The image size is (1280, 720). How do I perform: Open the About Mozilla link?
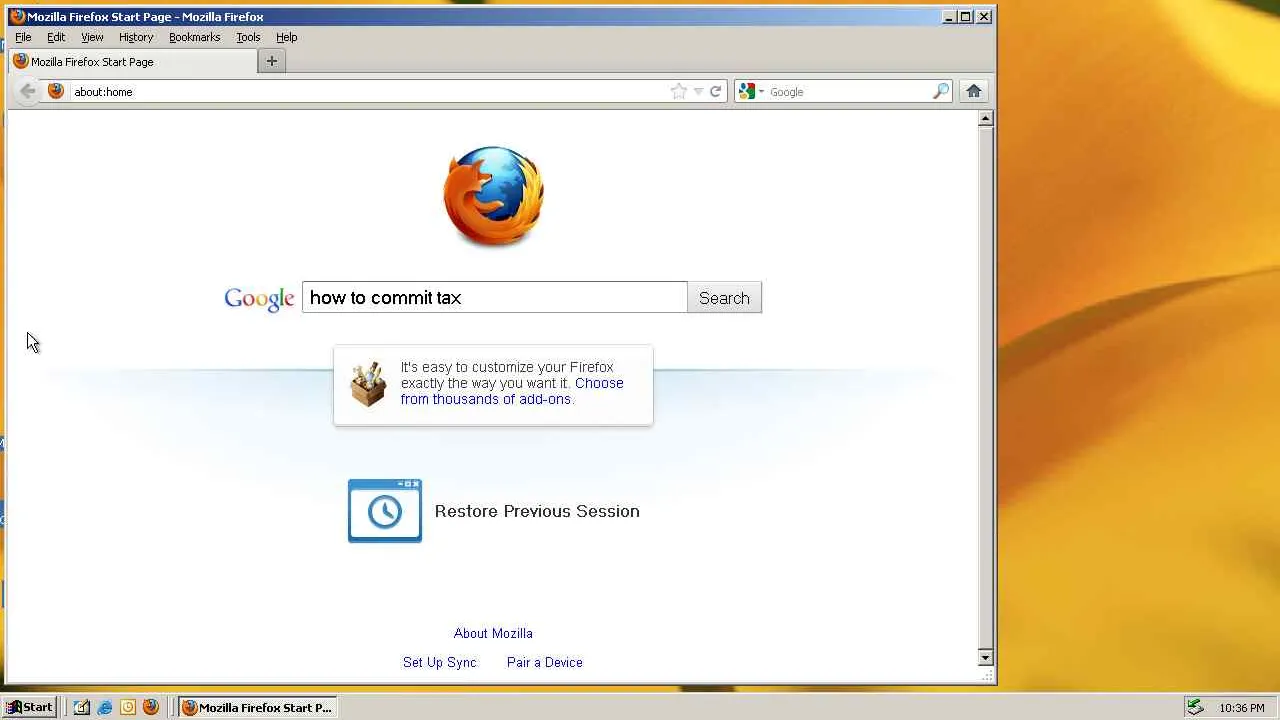coord(493,633)
